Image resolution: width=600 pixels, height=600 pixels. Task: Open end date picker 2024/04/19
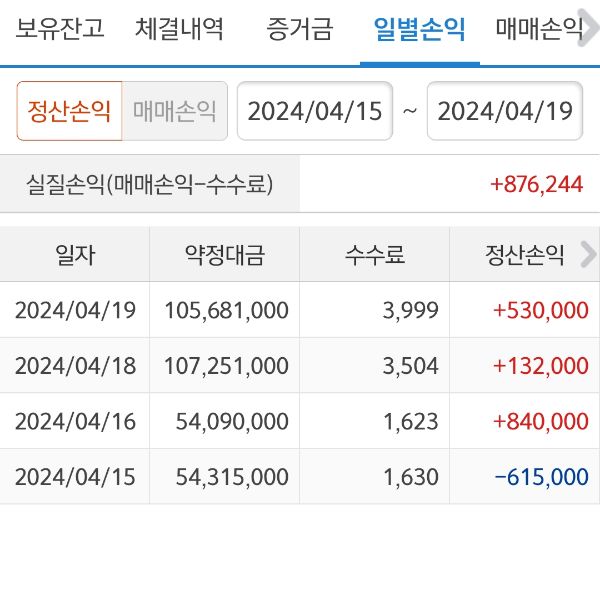[x=505, y=110]
